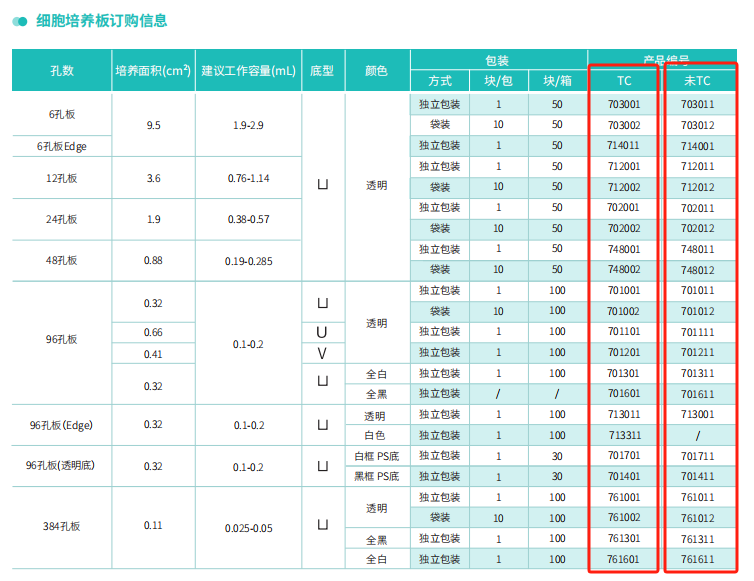Click the slash in the 未TC column
754x581 pixels.
[697, 435]
